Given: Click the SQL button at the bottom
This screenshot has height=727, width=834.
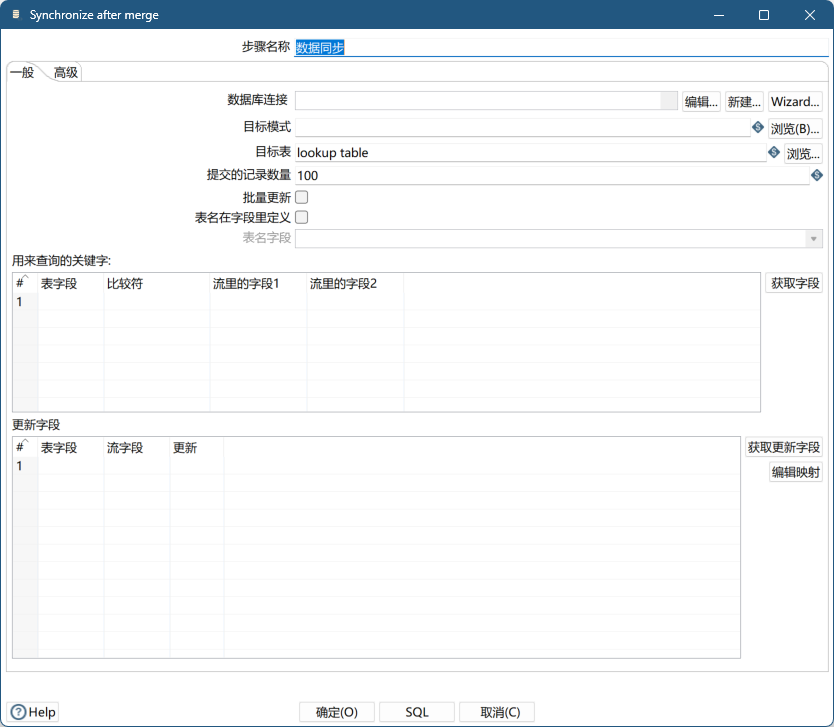Looking at the screenshot, I should point(416,712).
